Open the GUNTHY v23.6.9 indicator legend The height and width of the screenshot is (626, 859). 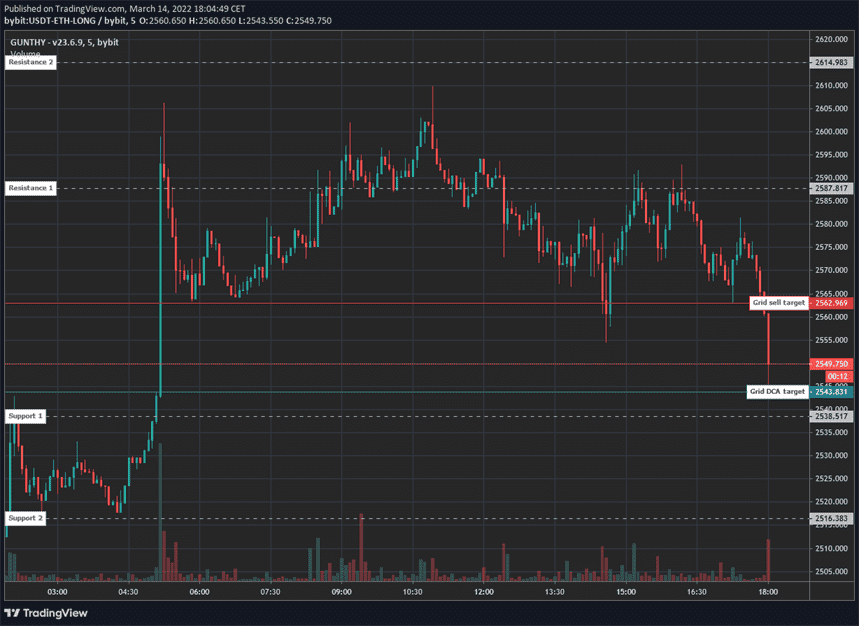pyautogui.click(x=62, y=40)
